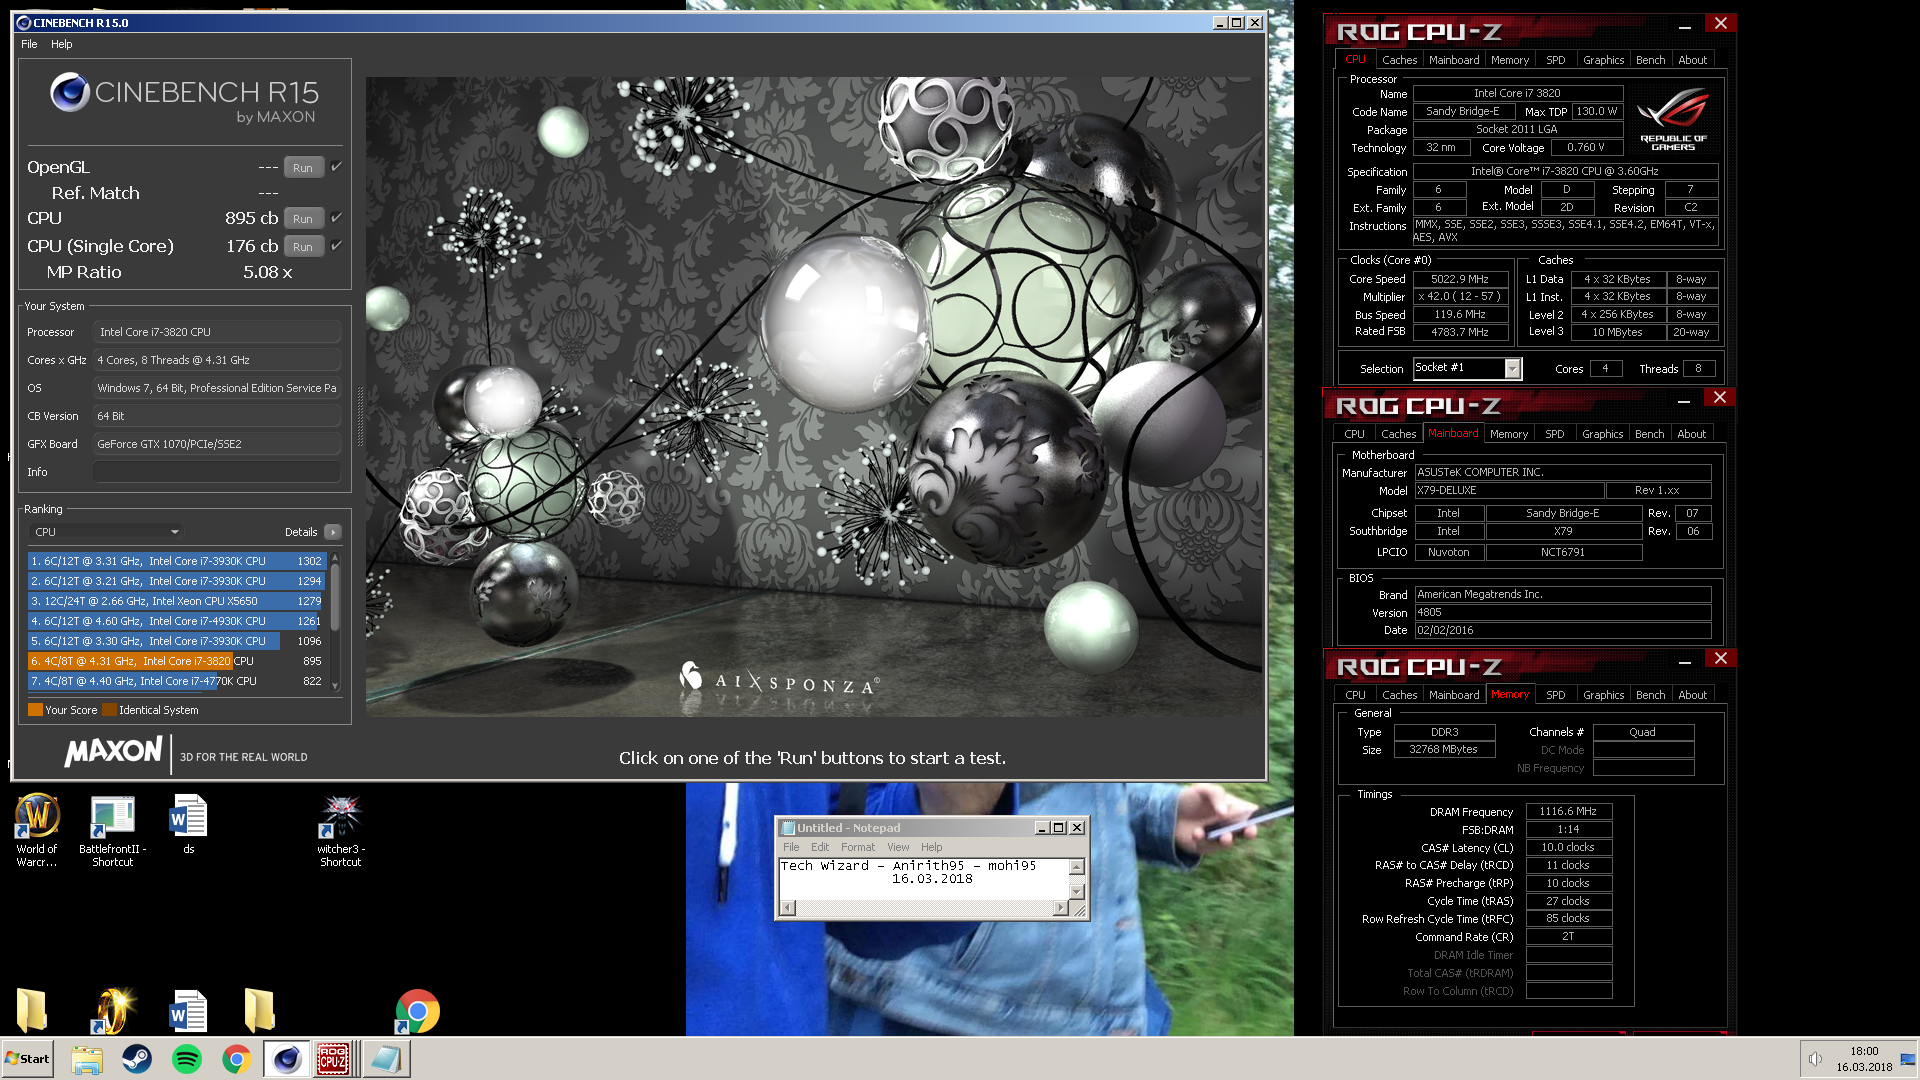Open Bench tab in bottom CPU-Z window
Image resolution: width=1920 pixels, height=1080 pixels.
coord(1651,695)
